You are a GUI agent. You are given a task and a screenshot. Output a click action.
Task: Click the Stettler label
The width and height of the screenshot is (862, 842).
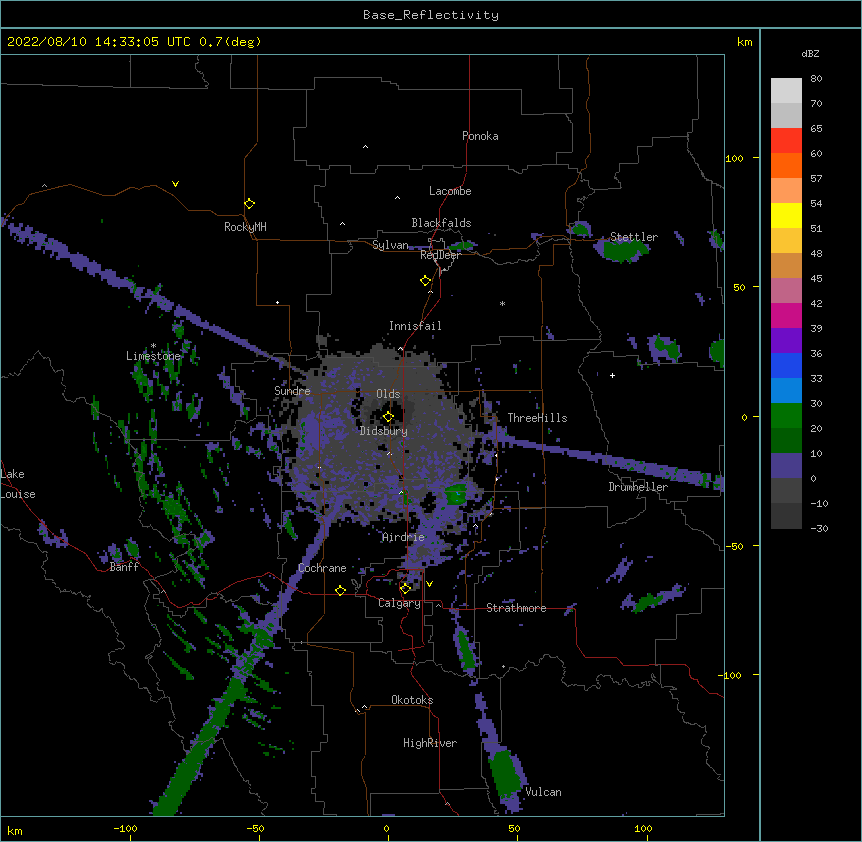[x=633, y=237]
